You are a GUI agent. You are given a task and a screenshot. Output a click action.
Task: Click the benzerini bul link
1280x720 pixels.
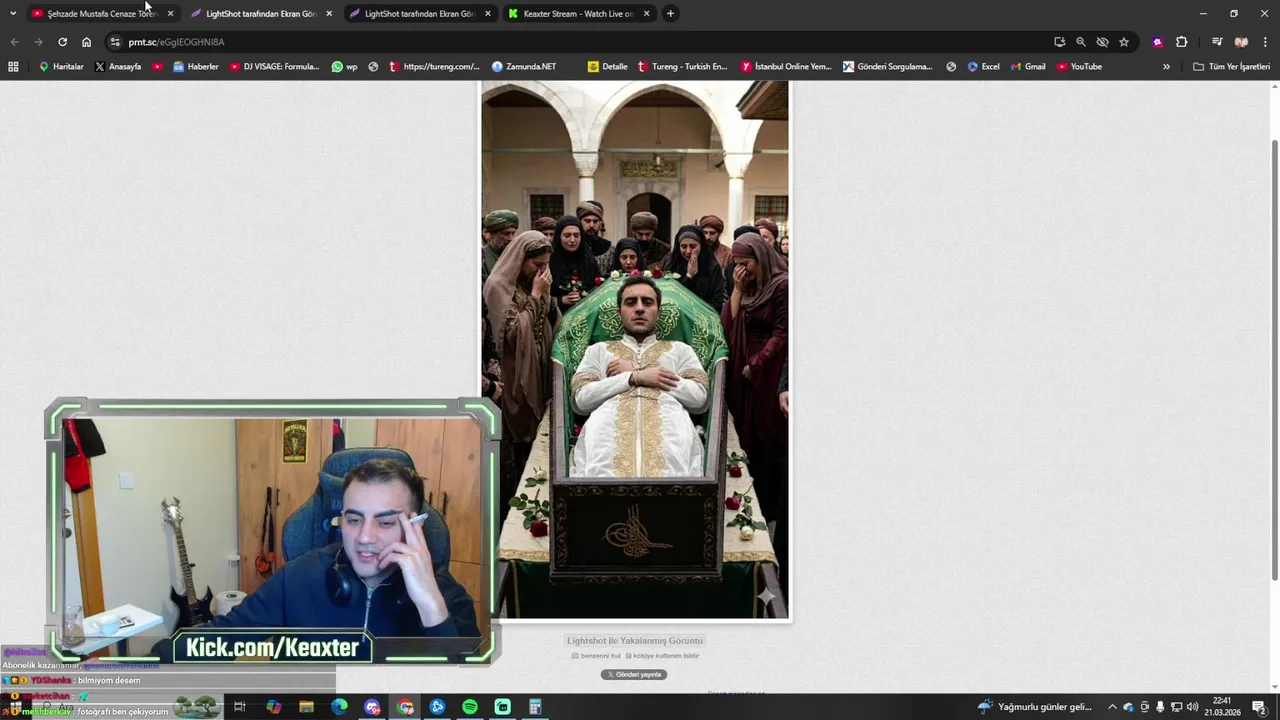[596, 656]
